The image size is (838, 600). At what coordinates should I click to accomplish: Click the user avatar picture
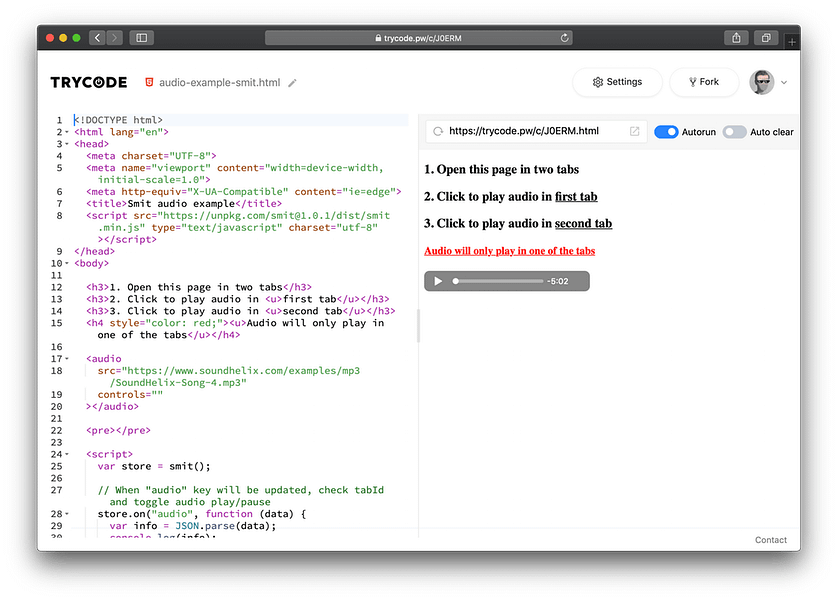point(762,82)
